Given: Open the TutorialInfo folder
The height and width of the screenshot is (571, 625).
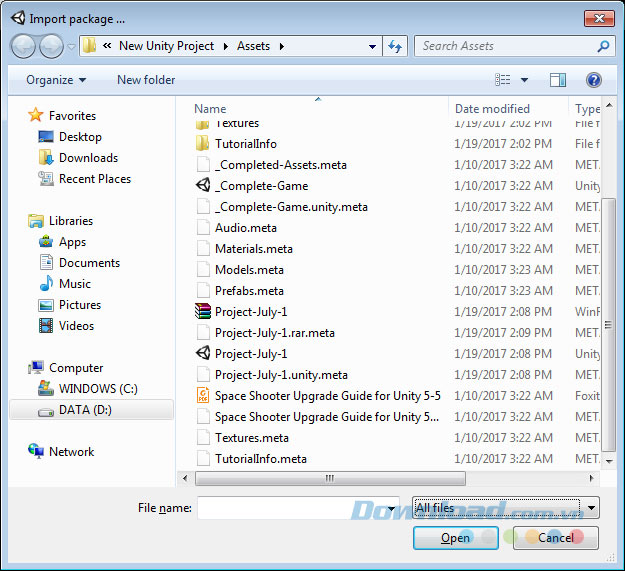Looking at the screenshot, I should (x=245, y=144).
